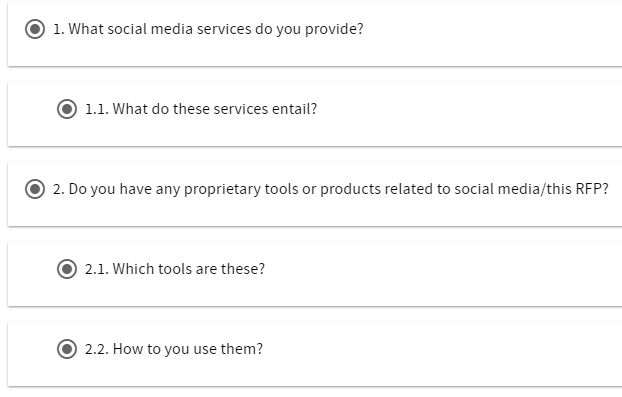Open 'What social media services do you provide?'
This screenshot has height=397, width=622.
[x=216, y=29]
